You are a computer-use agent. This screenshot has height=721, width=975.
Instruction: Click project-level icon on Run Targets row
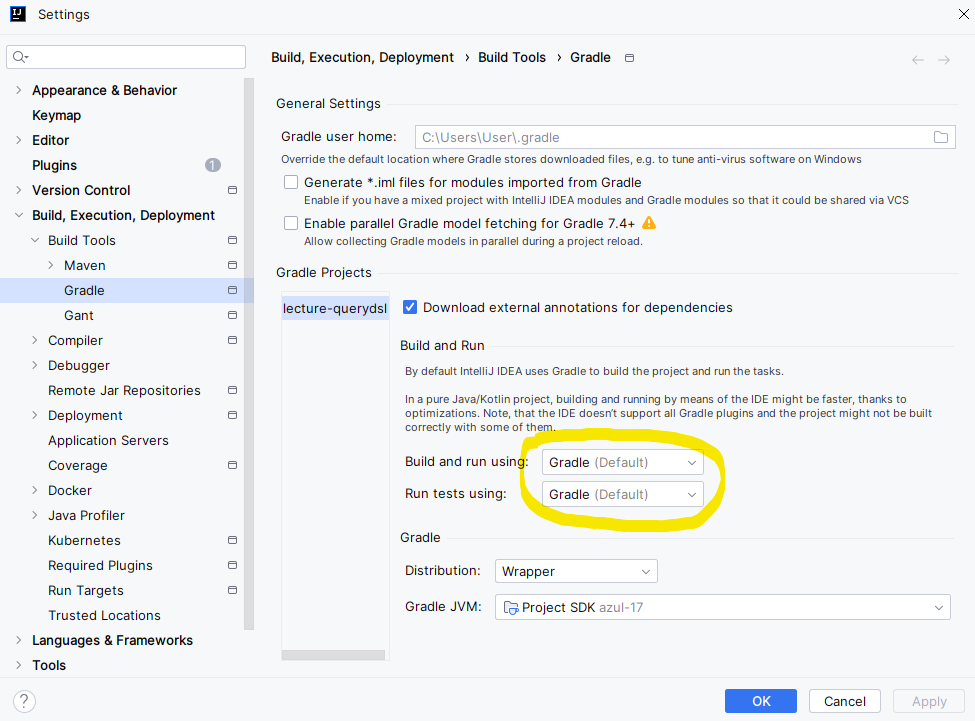point(233,590)
